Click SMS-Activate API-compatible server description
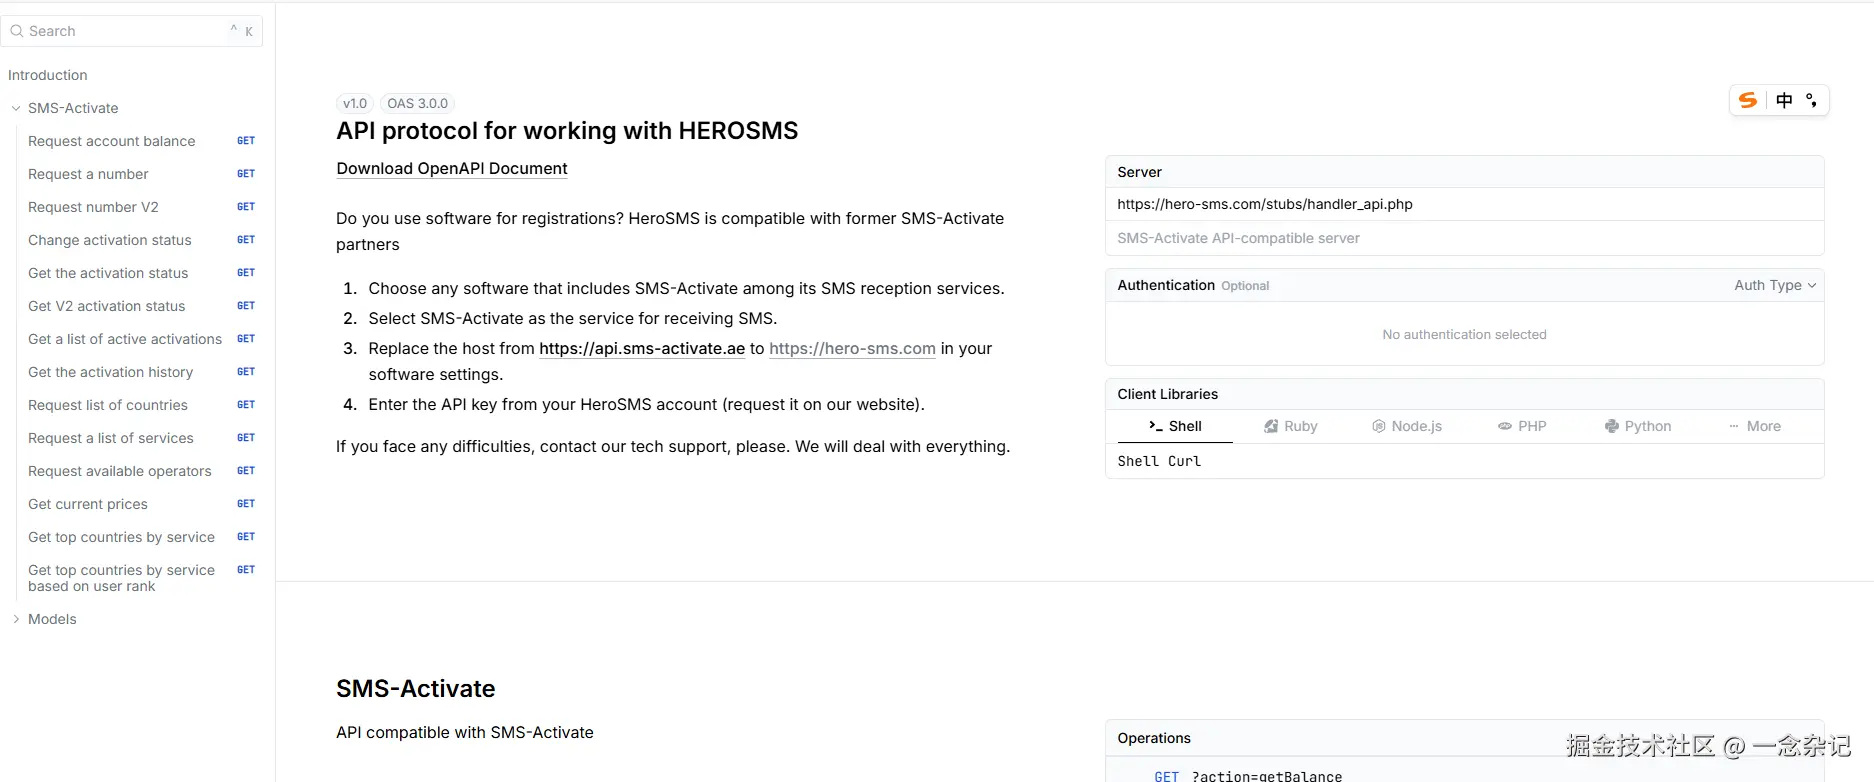The image size is (1874, 782). pyautogui.click(x=1238, y=238)
